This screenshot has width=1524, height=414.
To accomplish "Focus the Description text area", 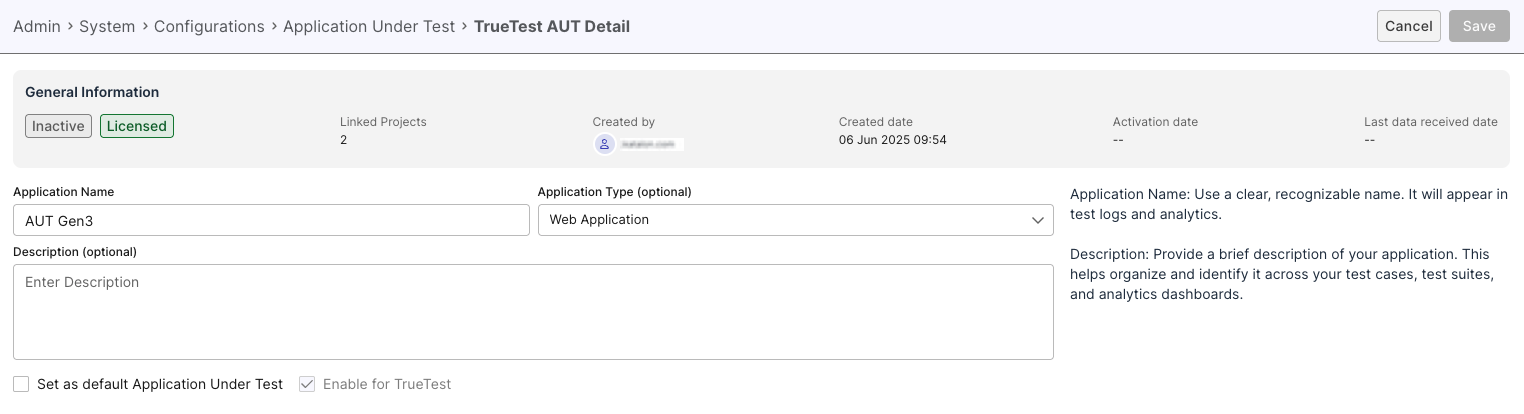I will [533, 312].
